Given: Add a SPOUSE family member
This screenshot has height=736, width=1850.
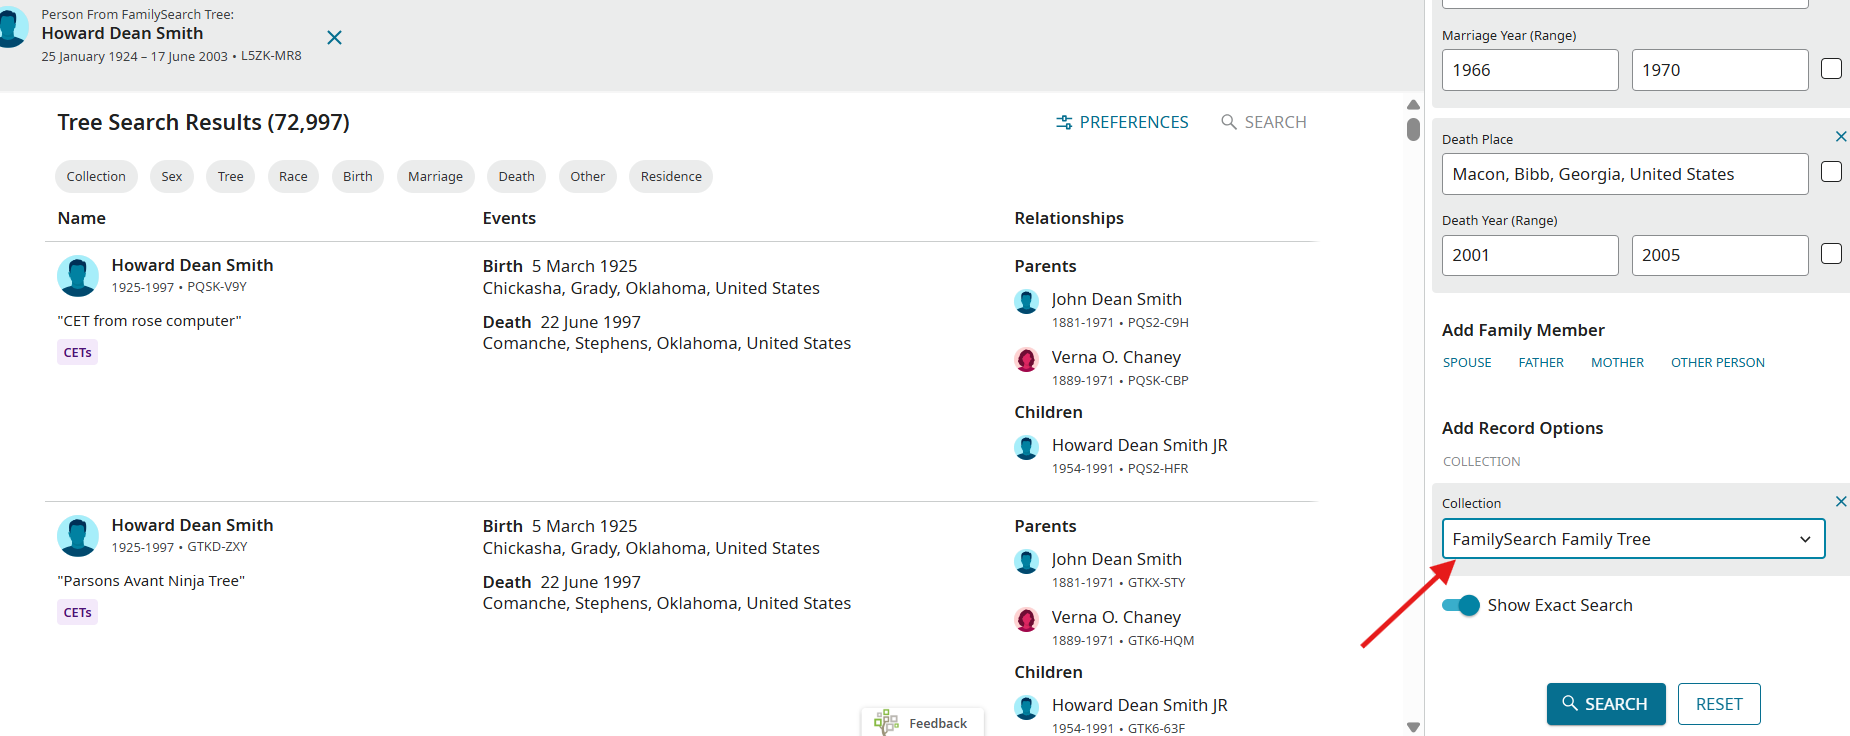Looking at the screenshot, I should pyautogui.click(x=1466, y=363).
